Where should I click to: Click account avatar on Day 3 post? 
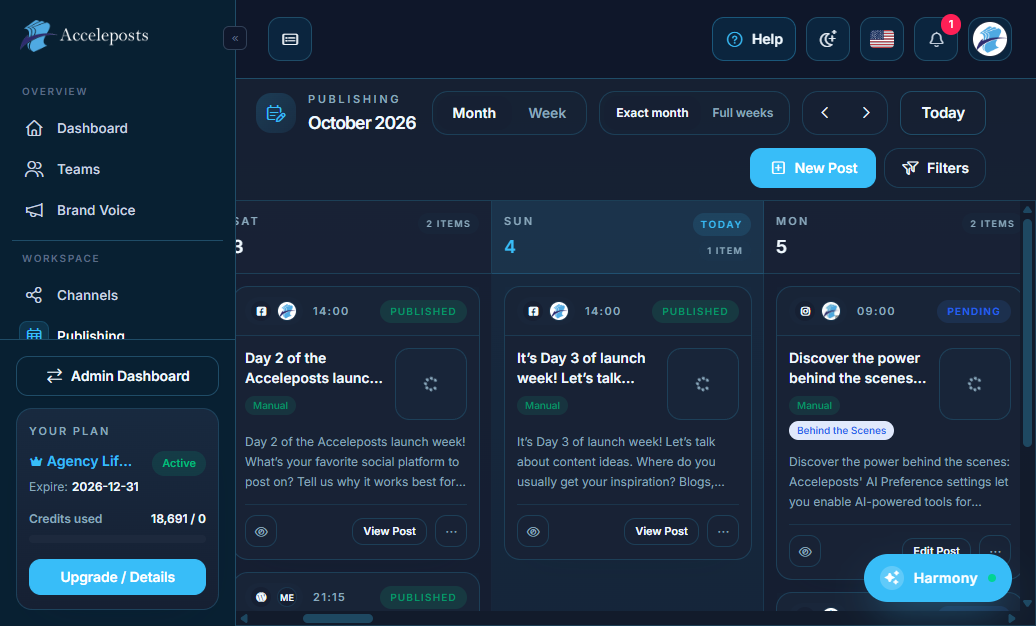pyautogui.click(x=559, y=311)
